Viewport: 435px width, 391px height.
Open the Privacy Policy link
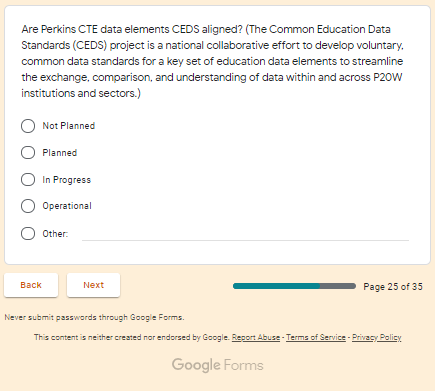(377, 337)
